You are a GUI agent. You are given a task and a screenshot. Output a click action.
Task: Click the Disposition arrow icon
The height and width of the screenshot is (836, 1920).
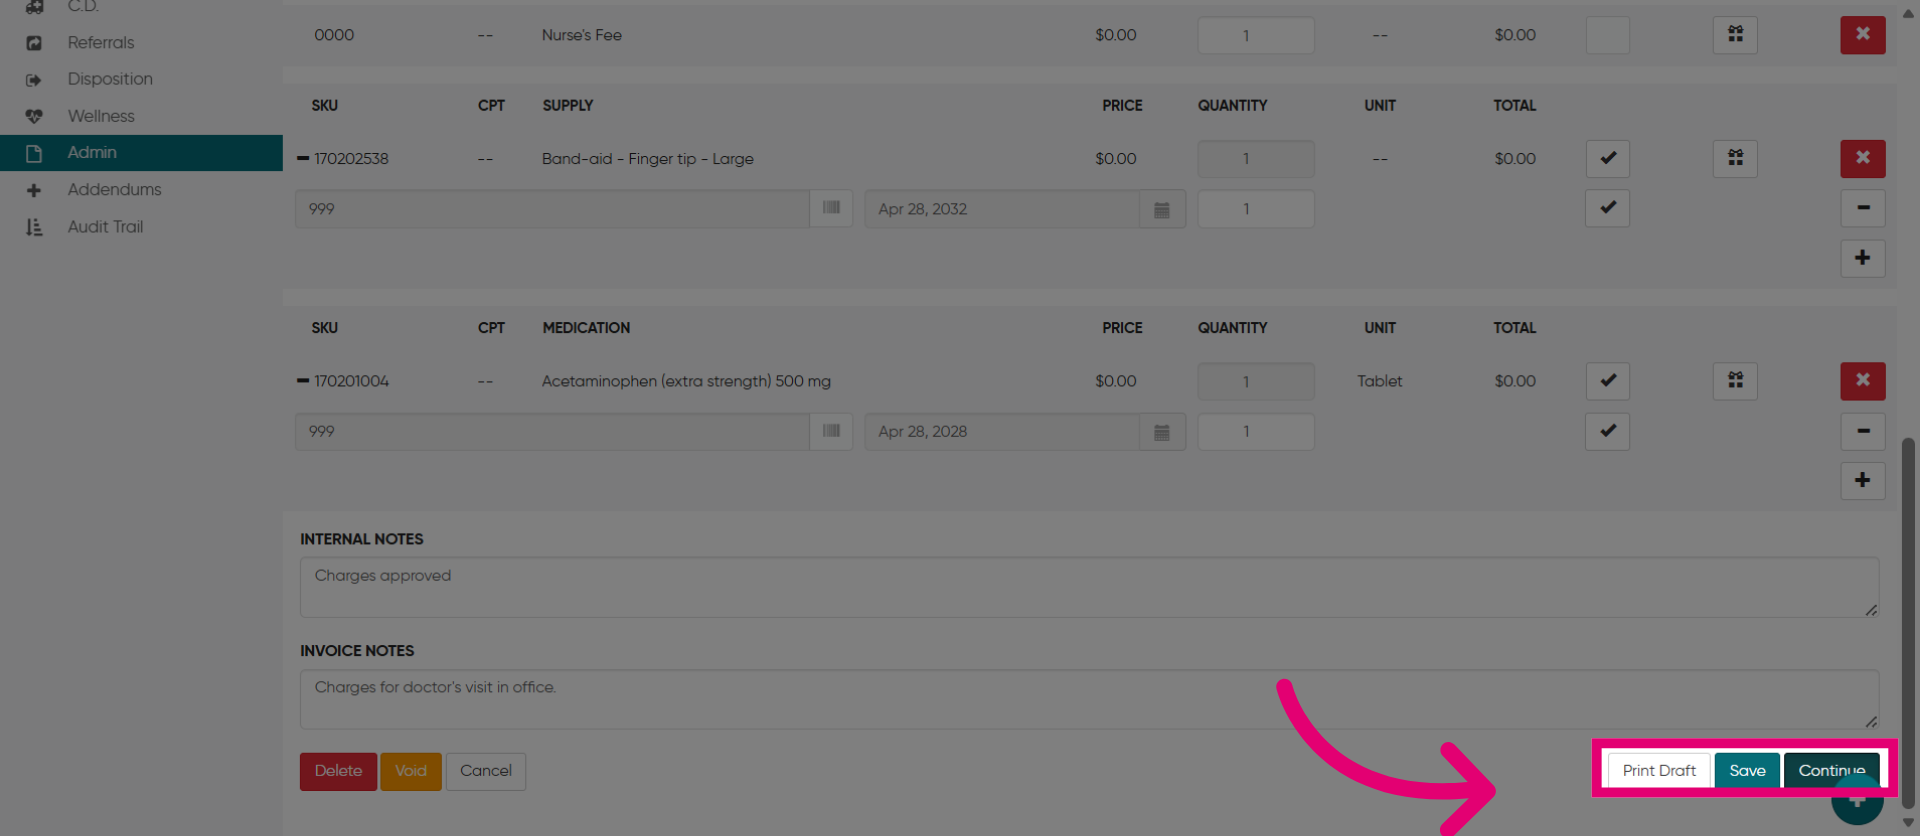(x=34, y=80)
